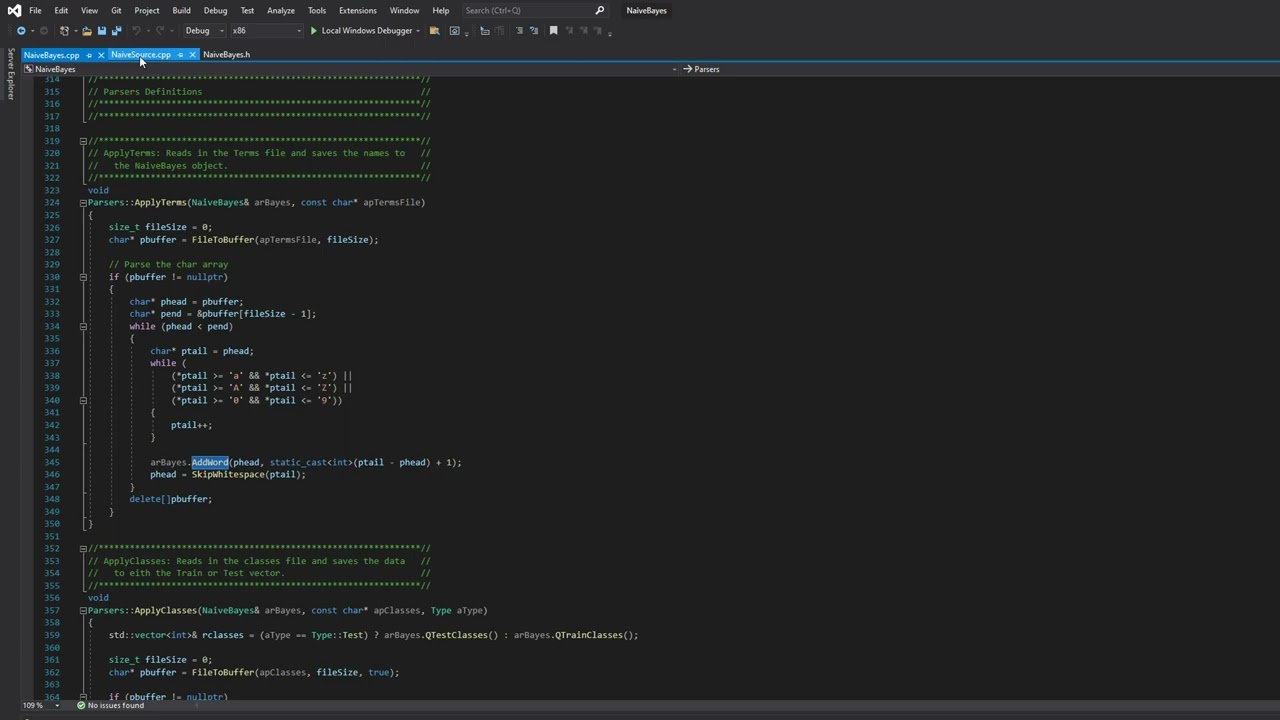Click the Open File folder icon

87,30
